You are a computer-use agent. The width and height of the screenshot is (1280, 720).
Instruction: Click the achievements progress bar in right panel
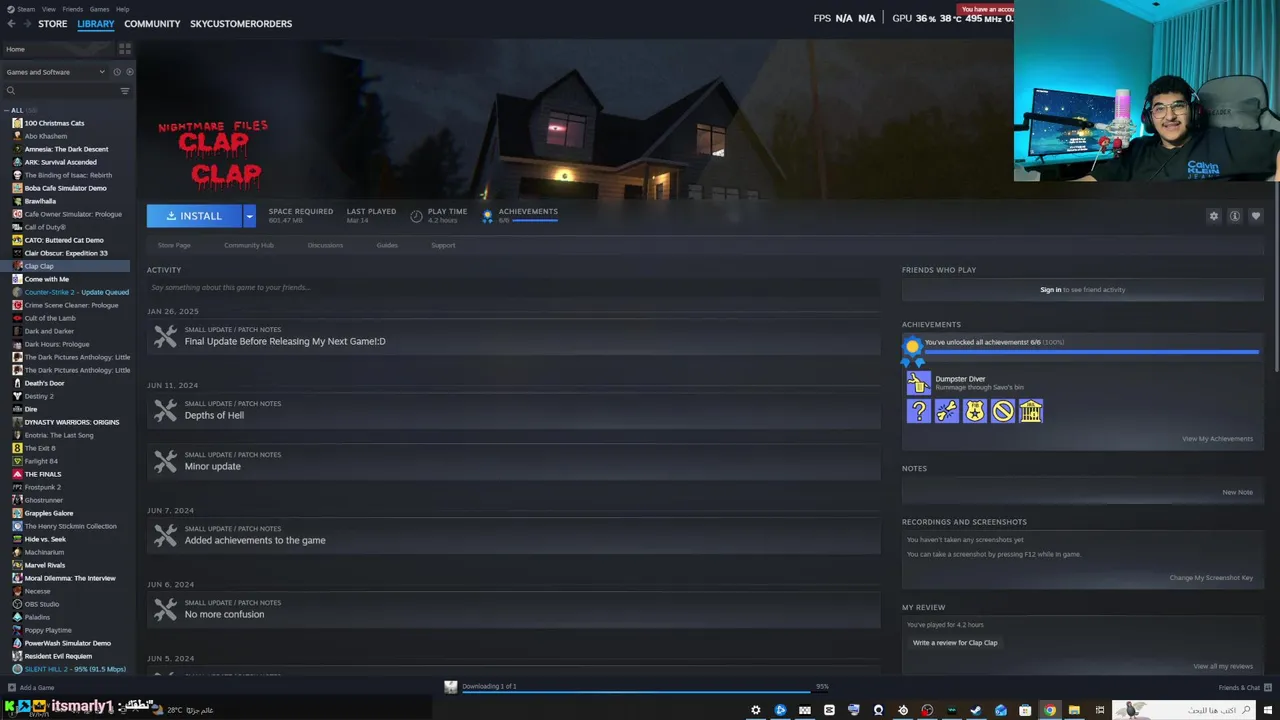(1092, 352)
